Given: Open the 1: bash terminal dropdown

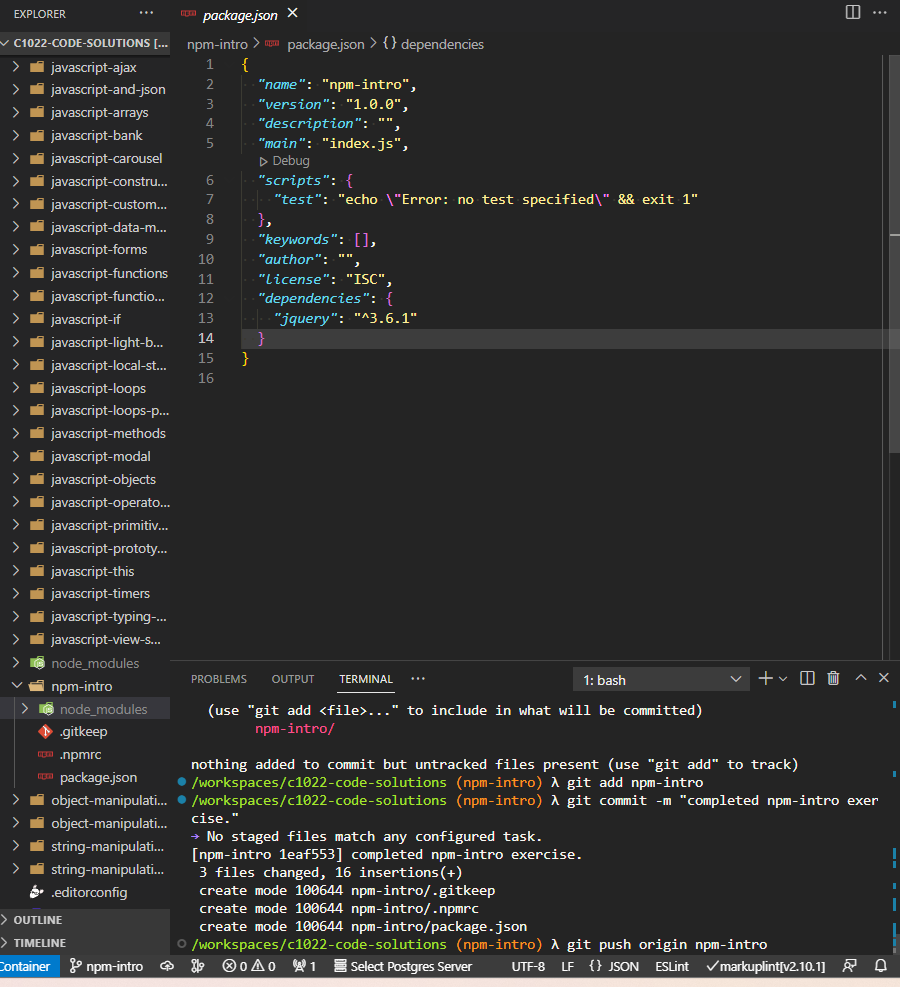Looking at the screenshot, I should coord(660,679).
